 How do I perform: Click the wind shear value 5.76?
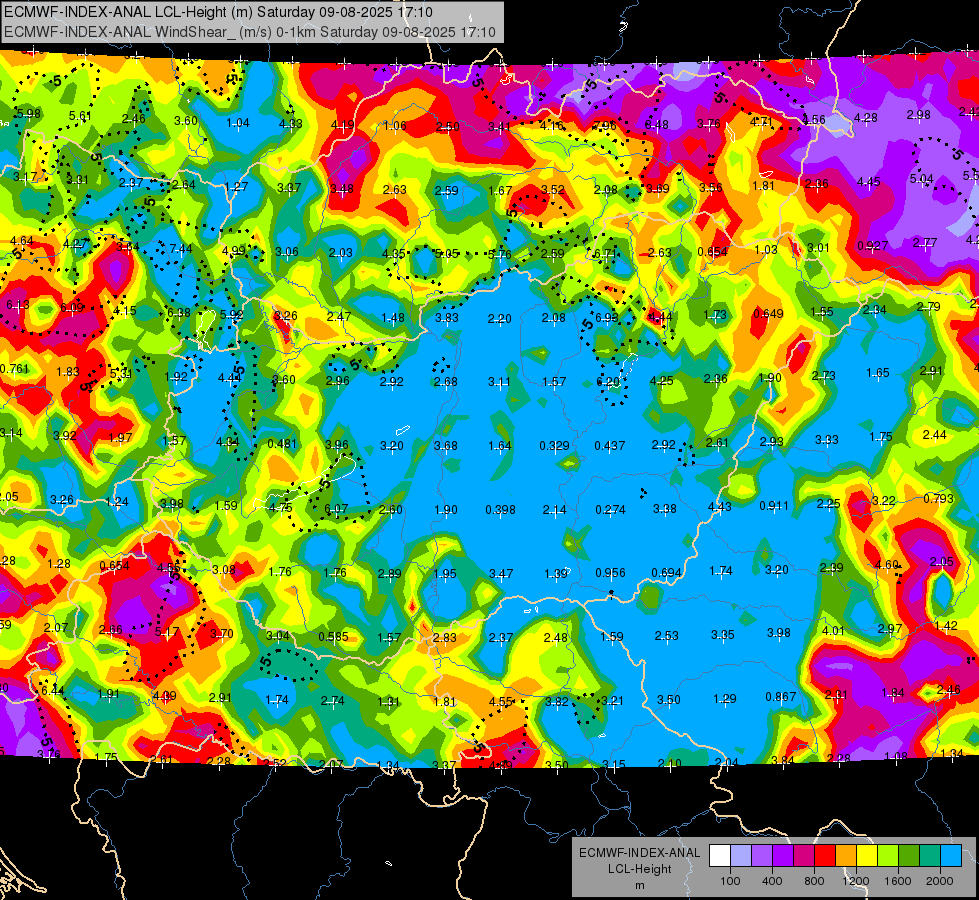pyautogui.click(x=499, y=254)
